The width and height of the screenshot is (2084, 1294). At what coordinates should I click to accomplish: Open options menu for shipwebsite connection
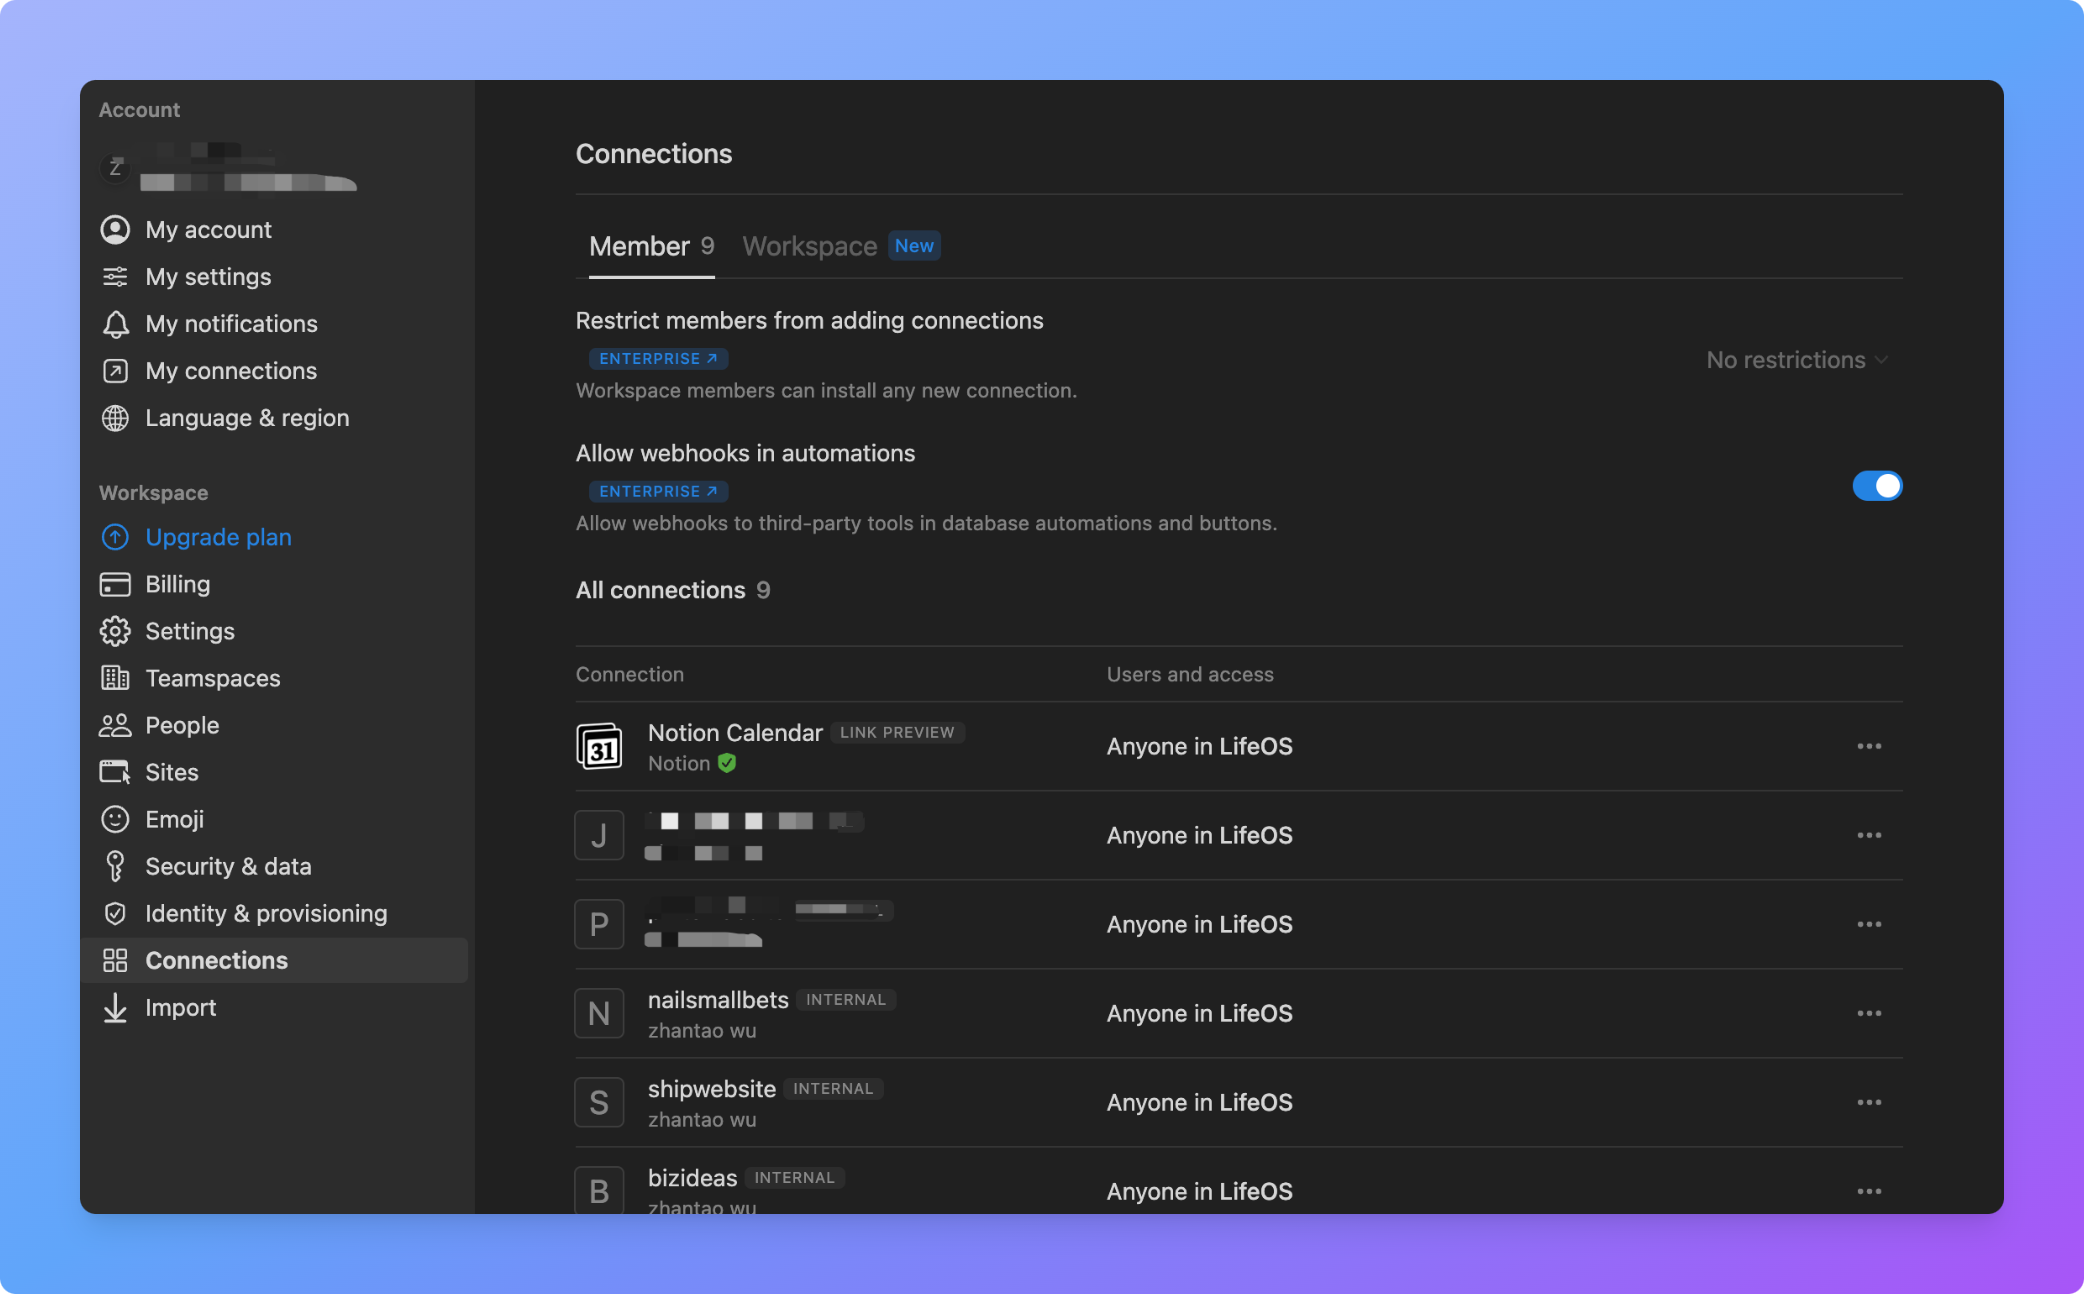pos(1869,1102)
